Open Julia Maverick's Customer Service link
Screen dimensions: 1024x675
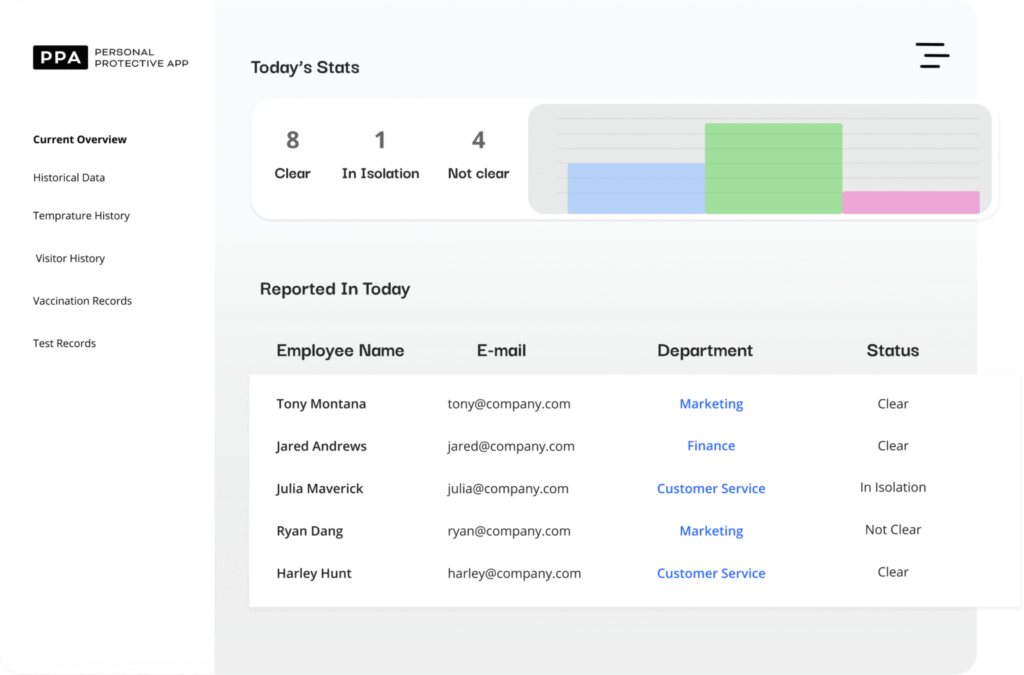tap(711, 489)
